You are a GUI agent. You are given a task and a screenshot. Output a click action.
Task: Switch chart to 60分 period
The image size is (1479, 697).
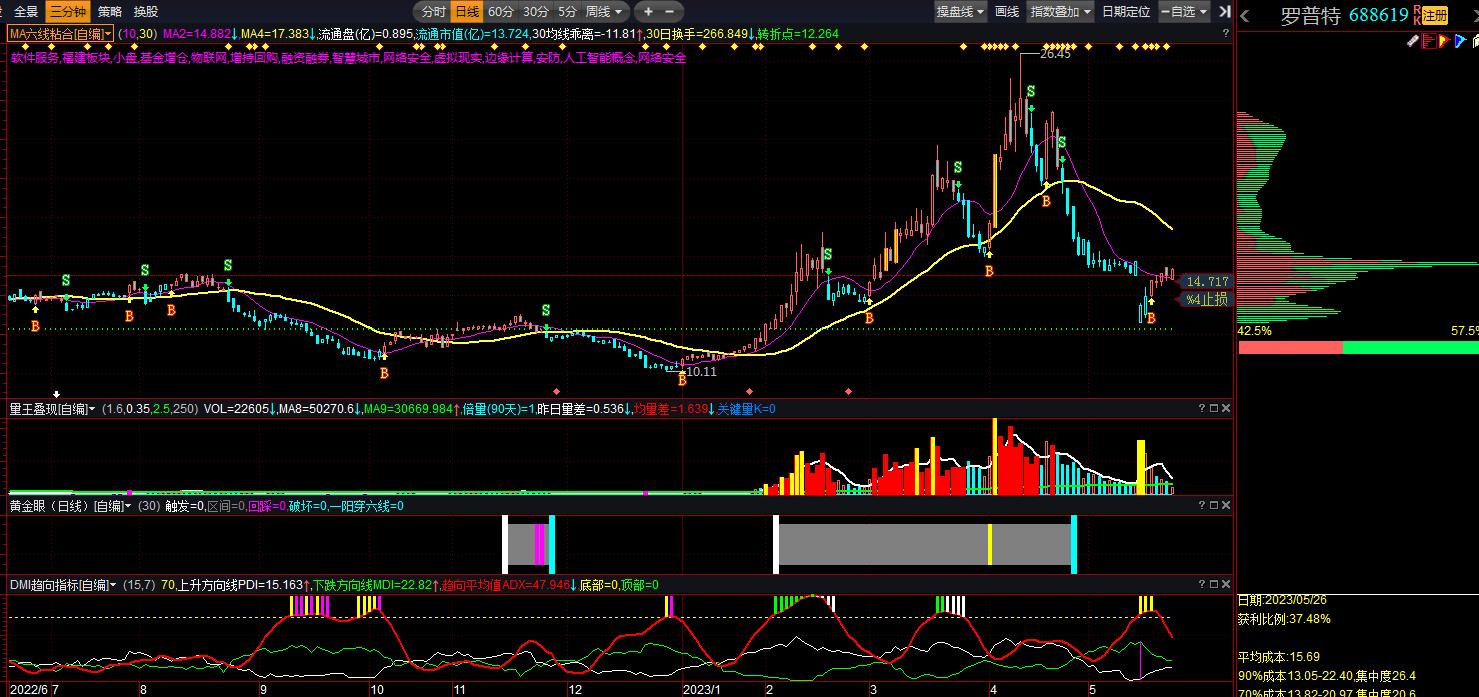(x=501, y=12)
